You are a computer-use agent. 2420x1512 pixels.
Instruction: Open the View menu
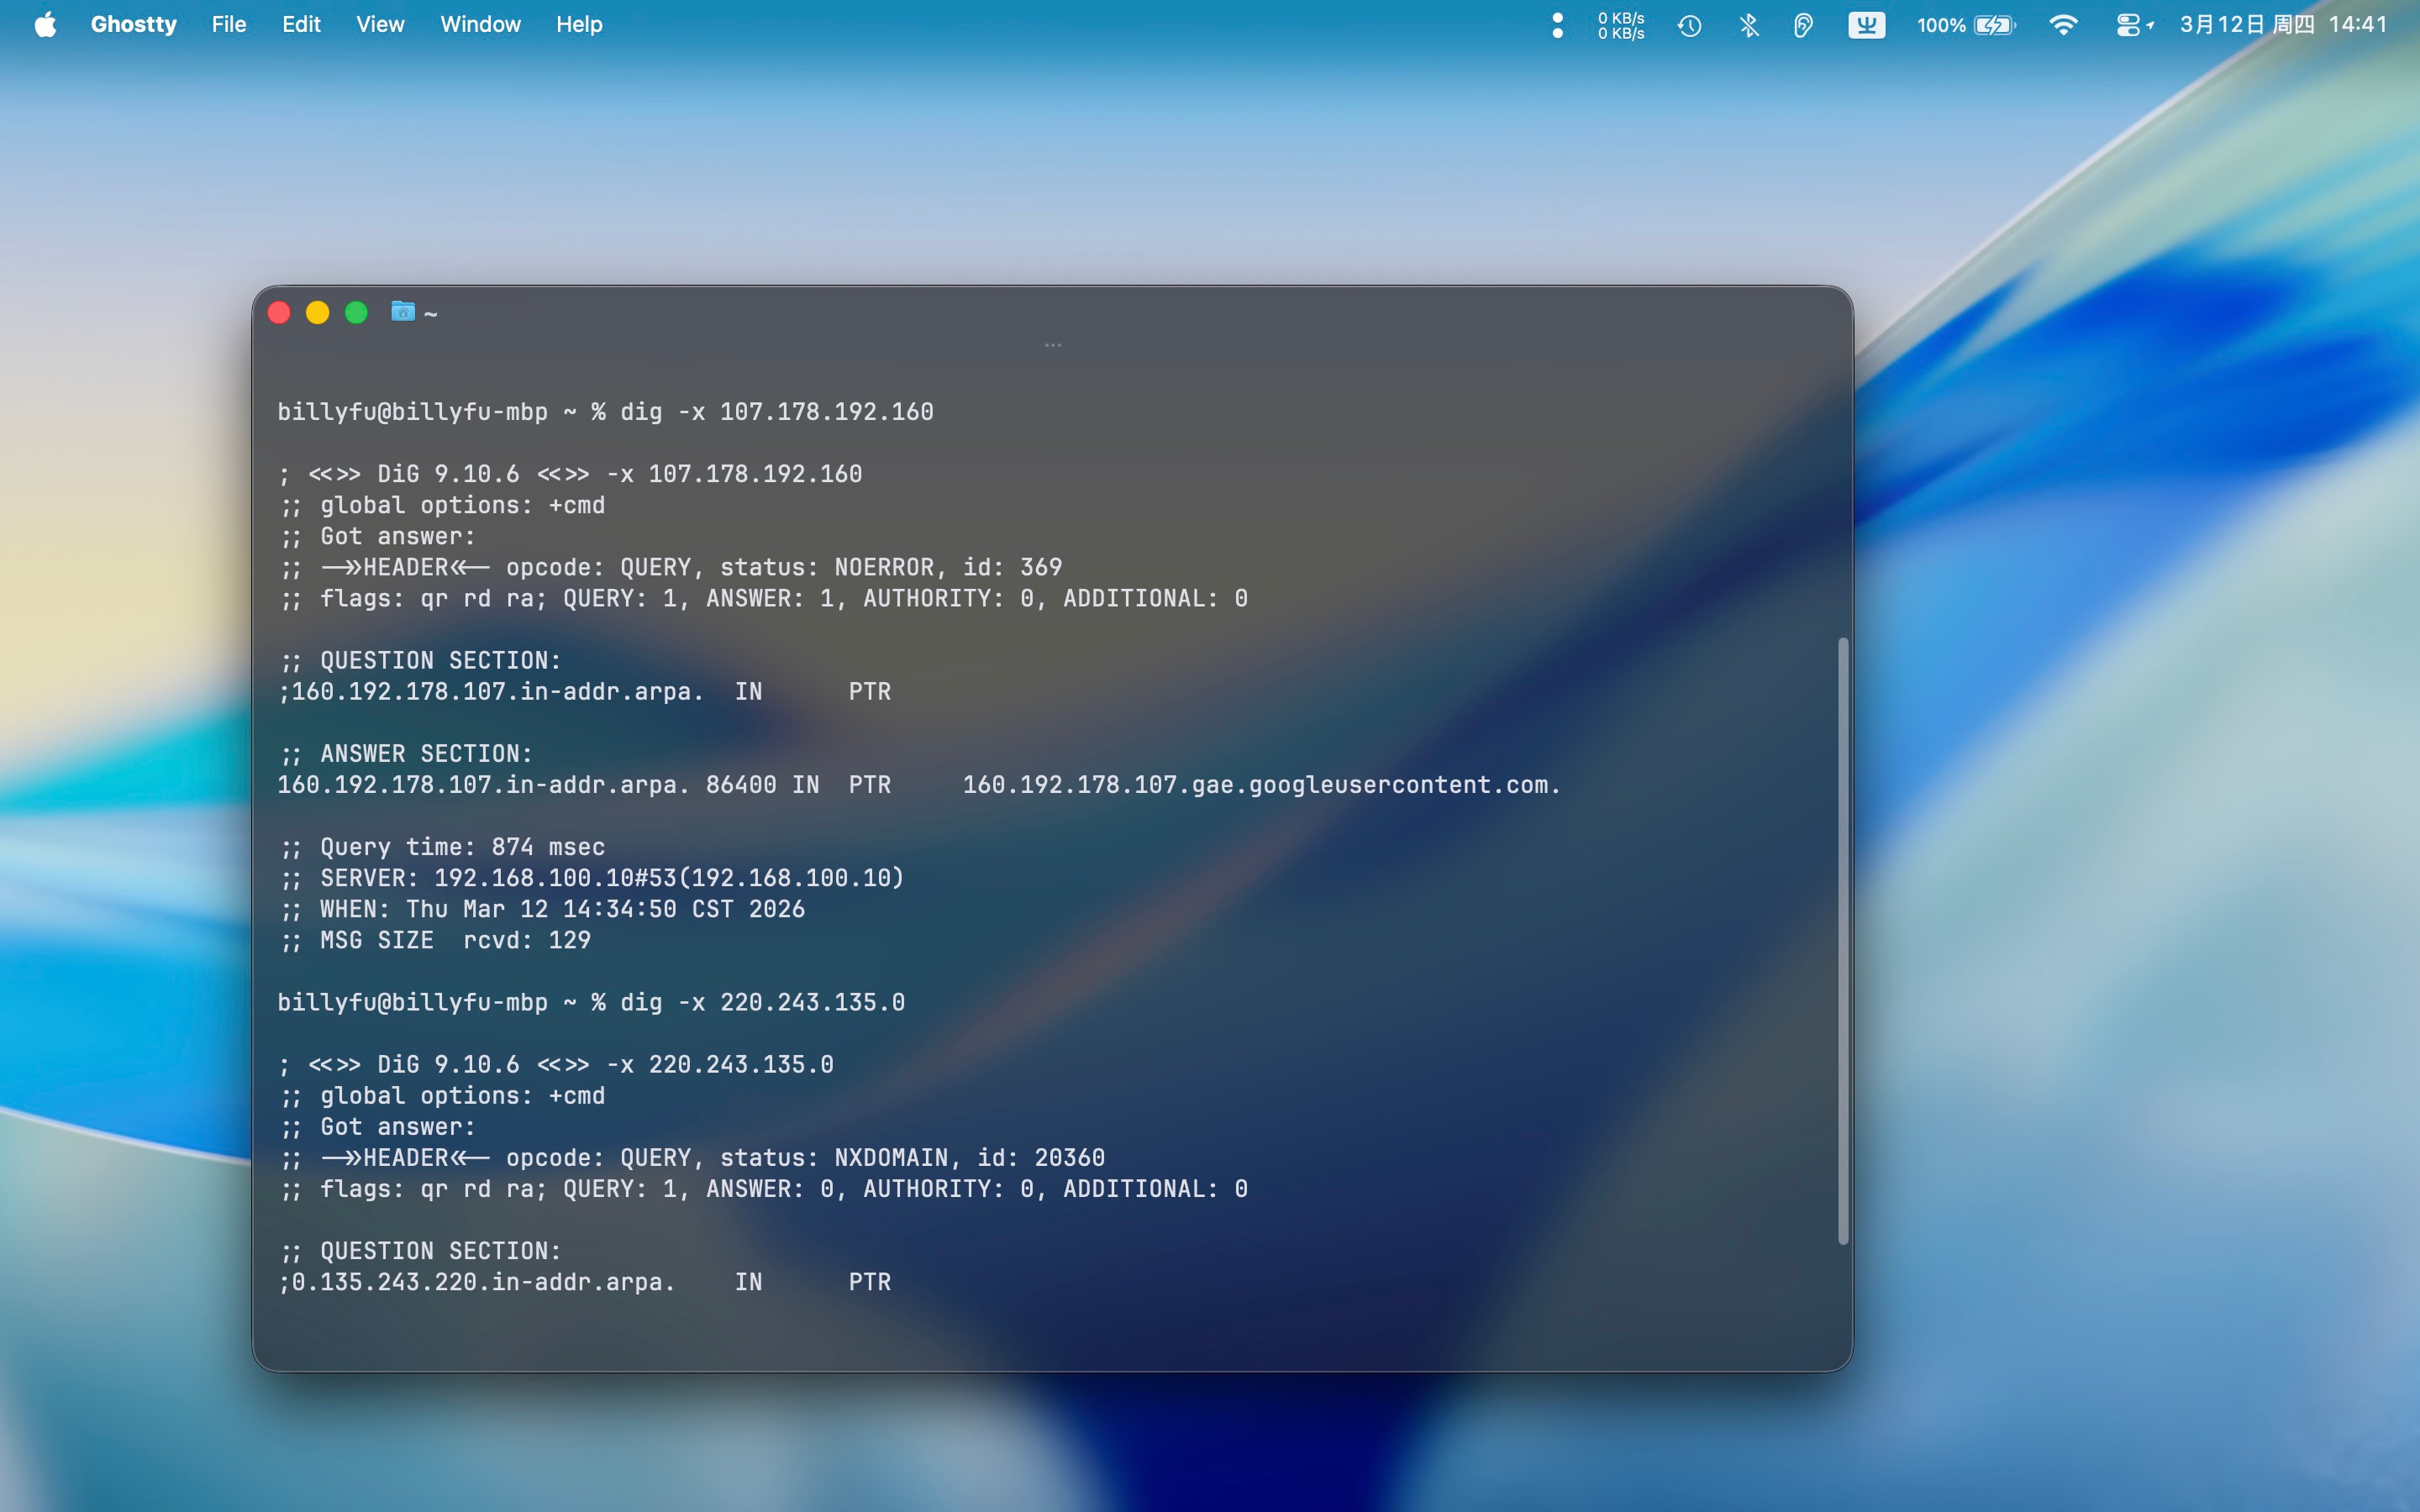tap(380, 24)
